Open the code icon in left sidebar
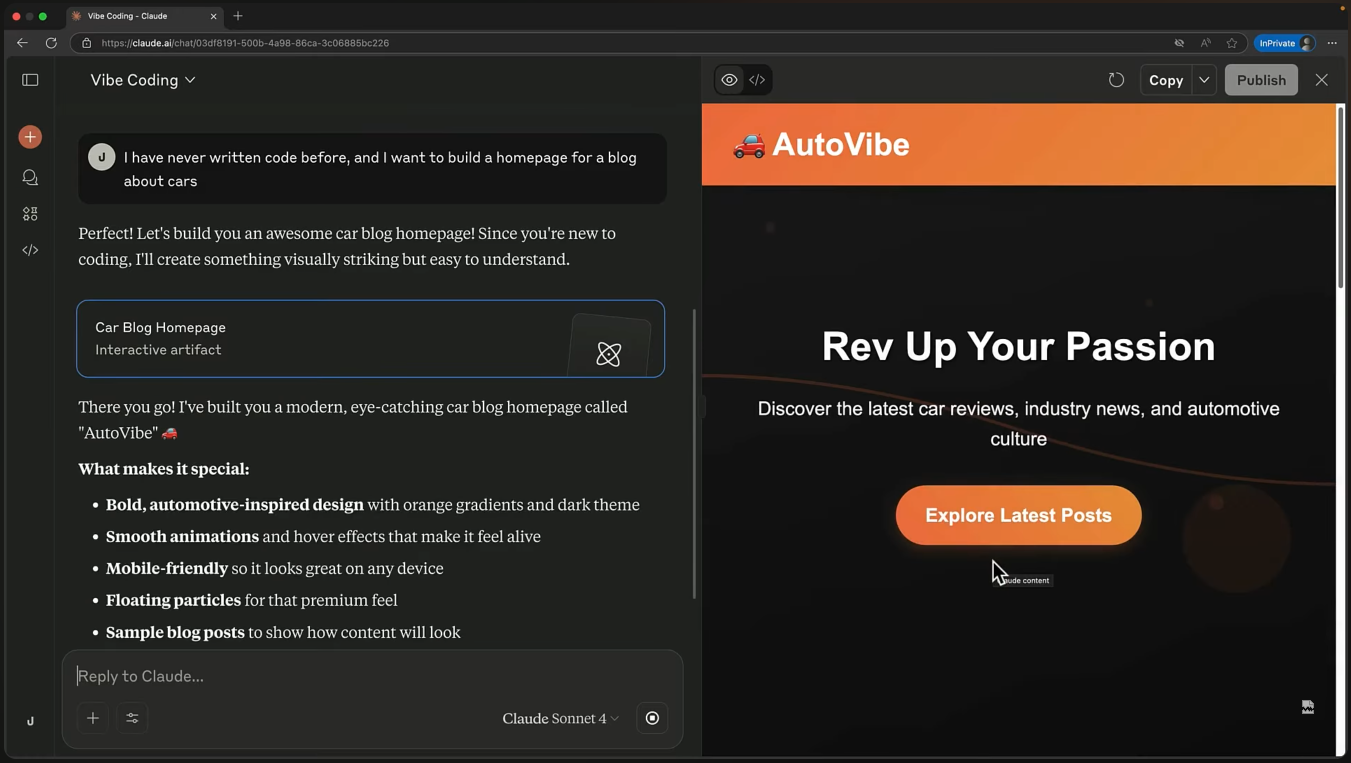 [x=30, y=250]
